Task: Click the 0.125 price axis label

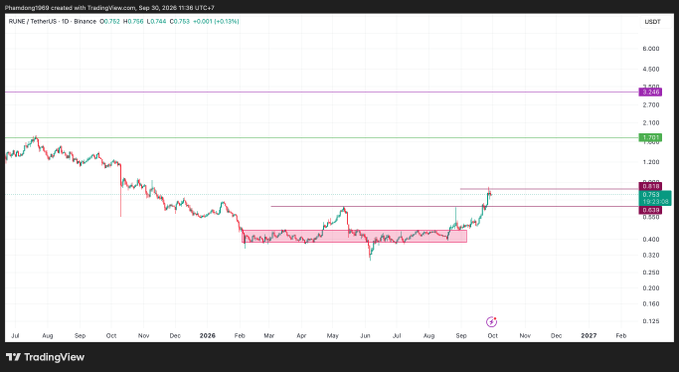Action: point(651,321)
